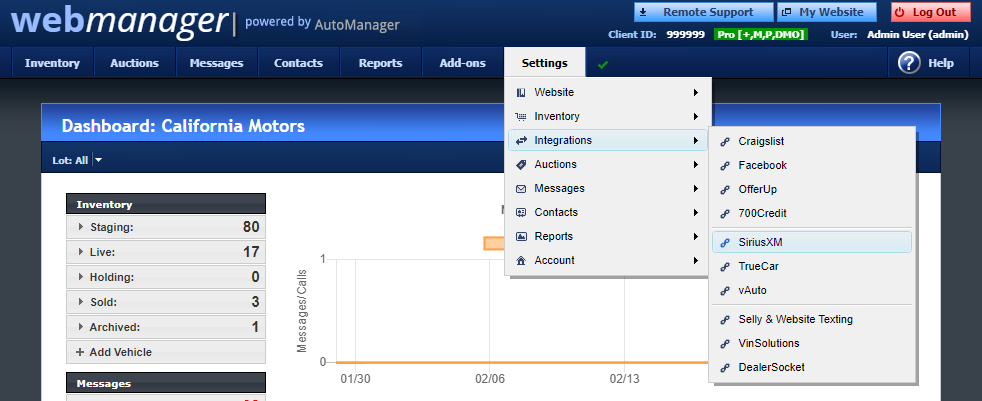Screen dimensions: 982x401
Task: Open the Lot: All dropdown arrow
Action: point(98,160)
